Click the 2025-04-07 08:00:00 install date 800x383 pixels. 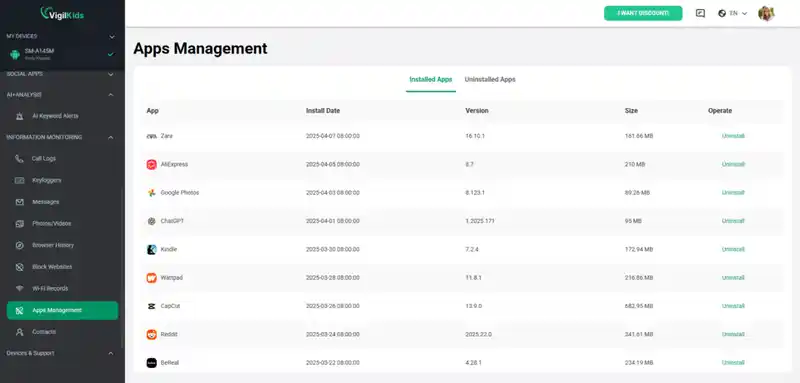[x=333, y=136]
